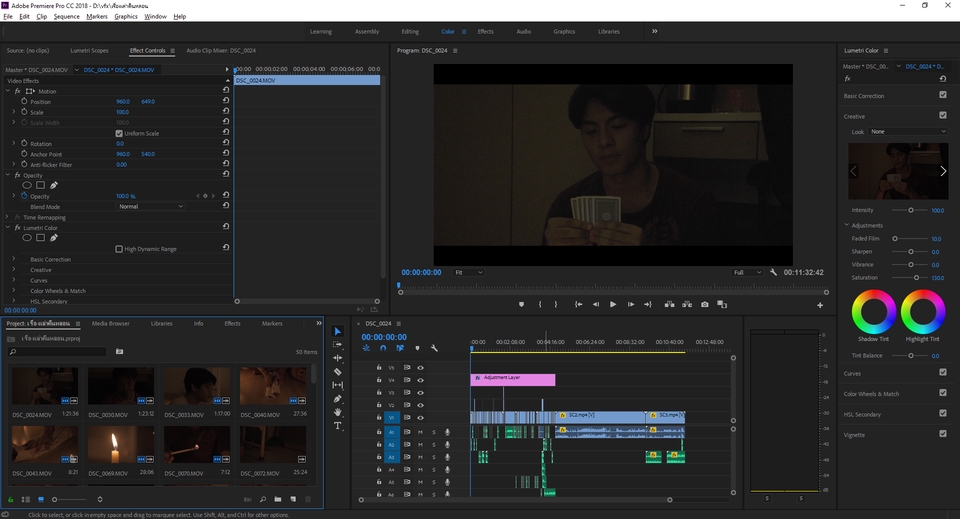Click Go to Out point button
Screen dimensions: 960x519
[x=648, y=304]
